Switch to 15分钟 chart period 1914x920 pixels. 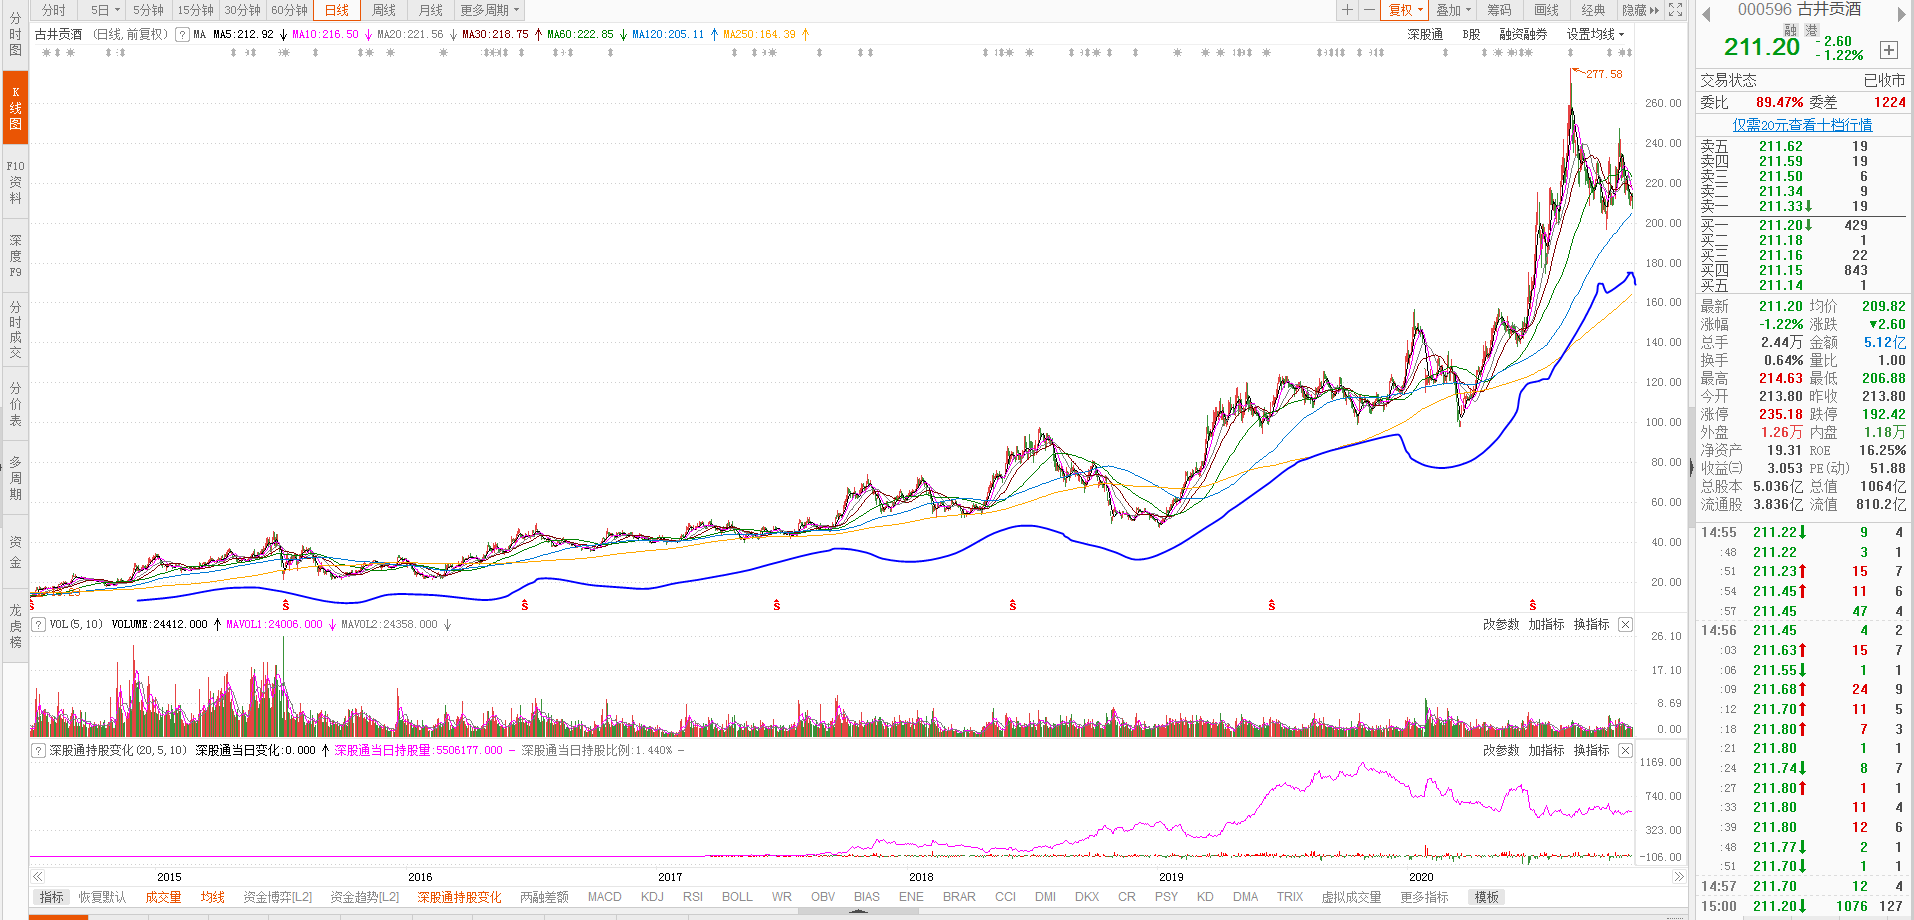pos(195,10)
